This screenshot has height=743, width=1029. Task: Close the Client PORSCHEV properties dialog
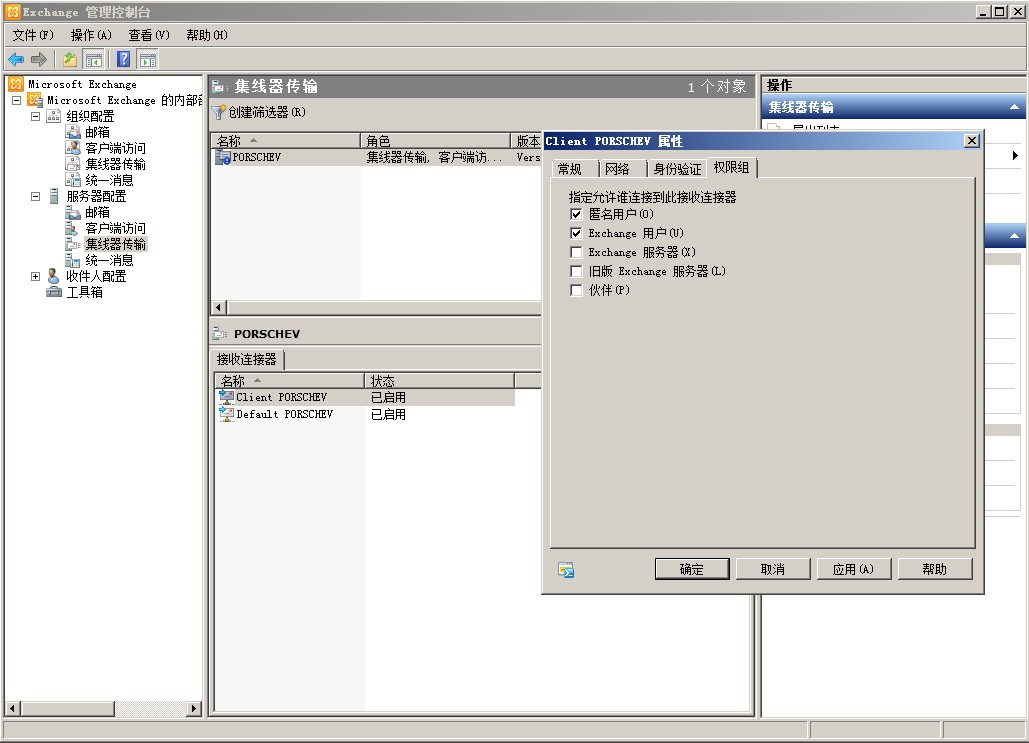(972, 141)
